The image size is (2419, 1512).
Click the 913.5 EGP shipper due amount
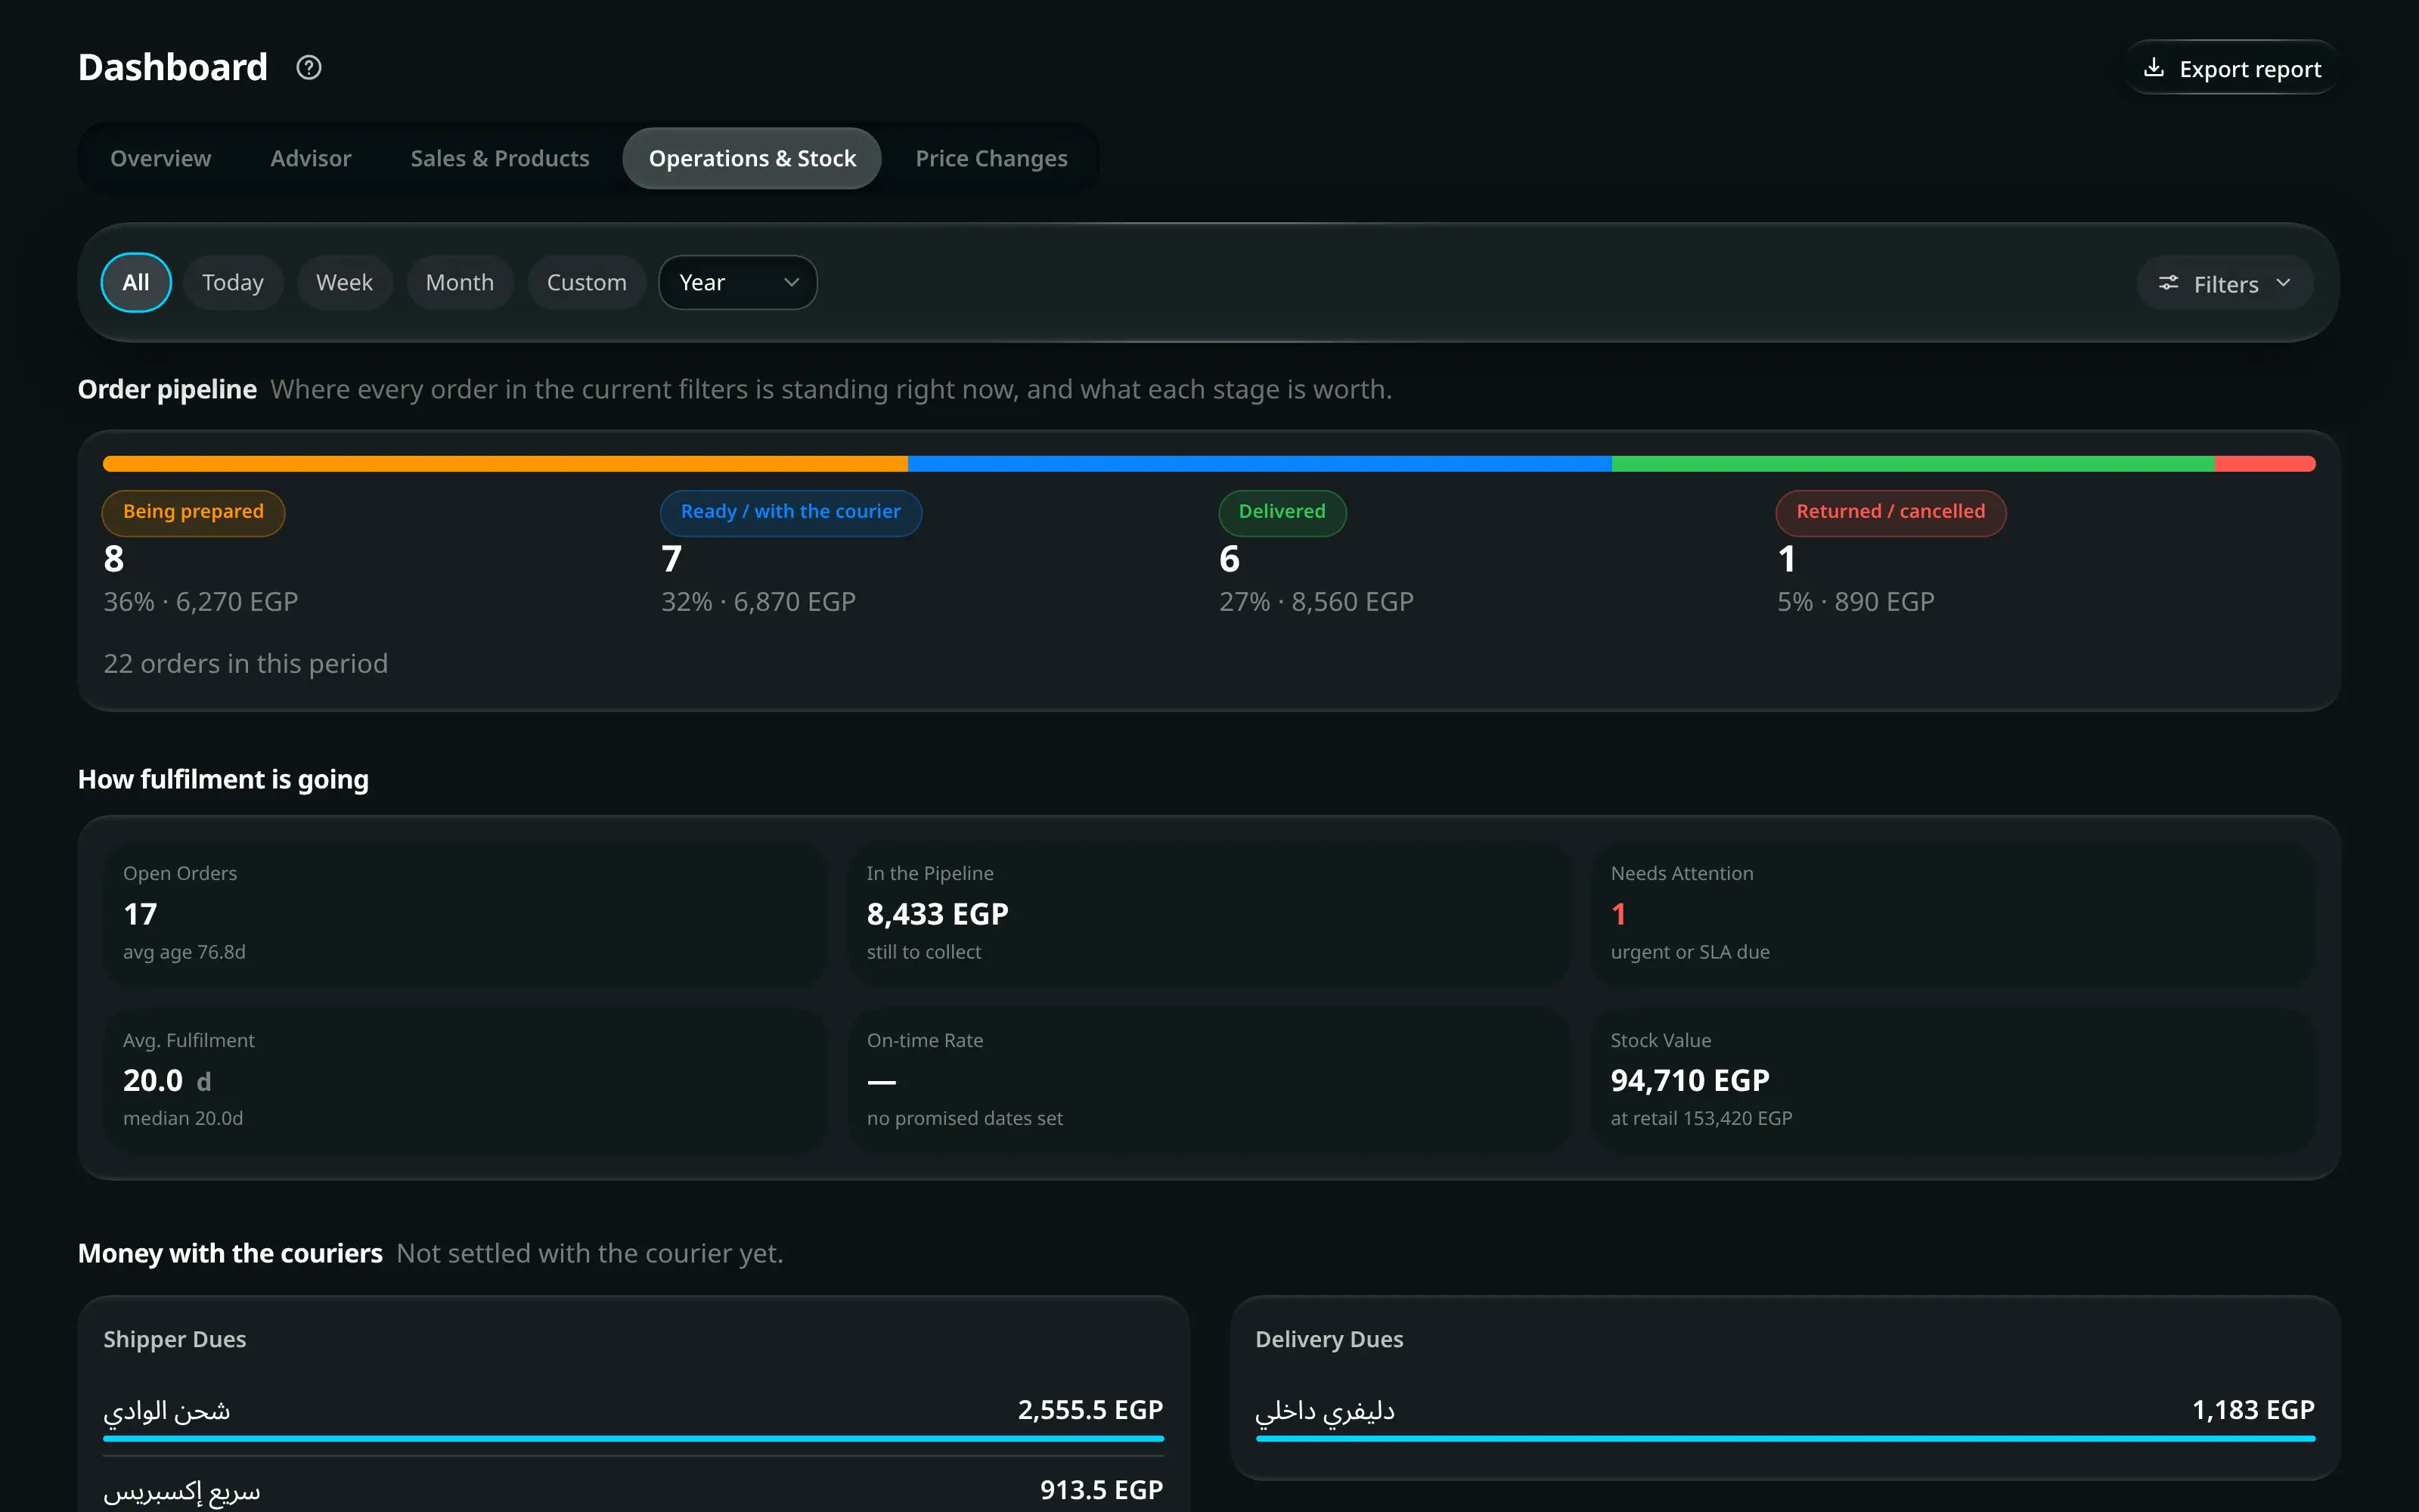[x=1101, y=1490]
